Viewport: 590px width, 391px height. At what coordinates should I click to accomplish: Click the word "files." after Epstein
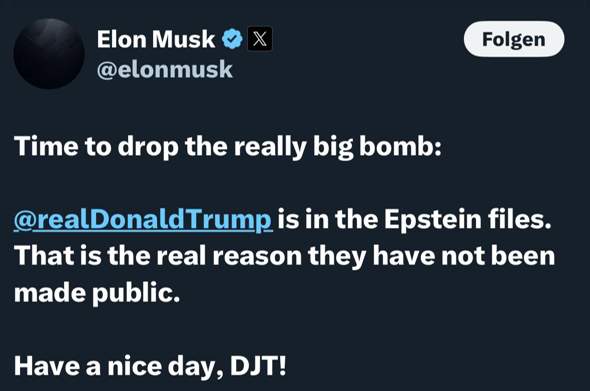click(x=520, y=219)
